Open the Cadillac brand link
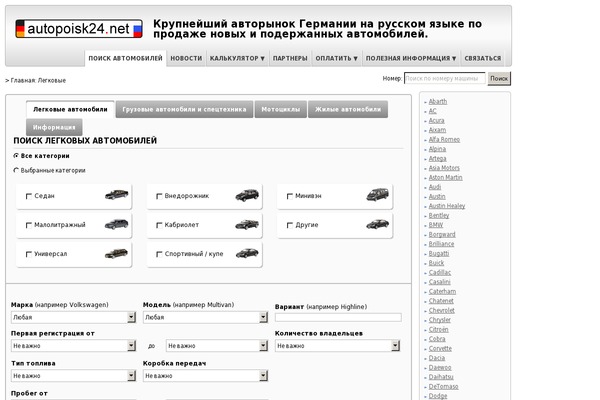The image size is (600, 400). pyautogui.click(x=440, y=273)
